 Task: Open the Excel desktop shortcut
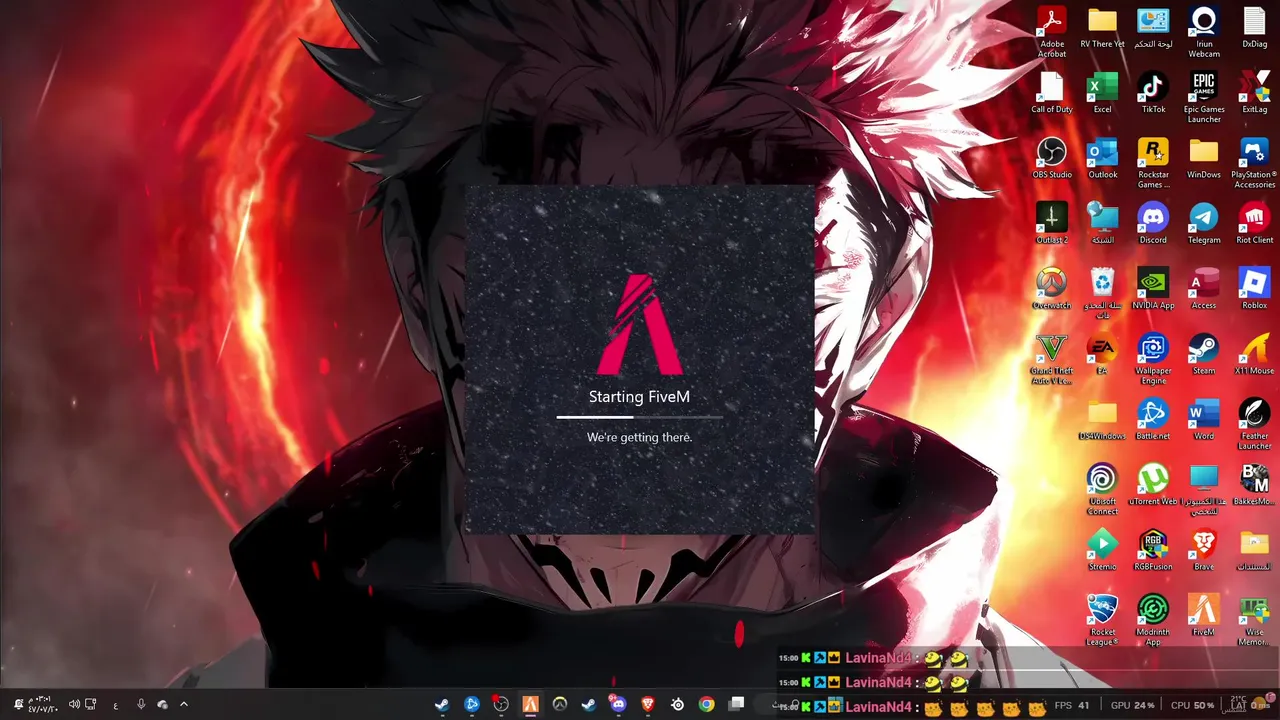(x=1102, y=94)
